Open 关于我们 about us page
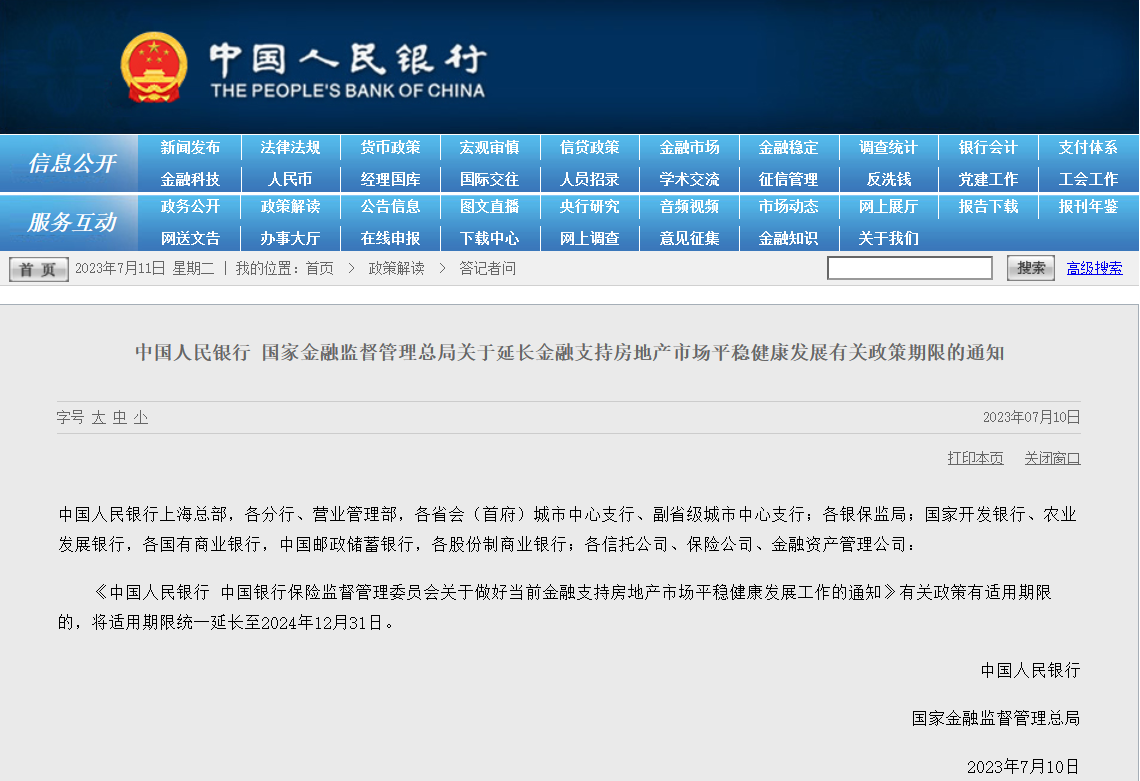The width and height of the screenshot is (1140, 781). 888,238
